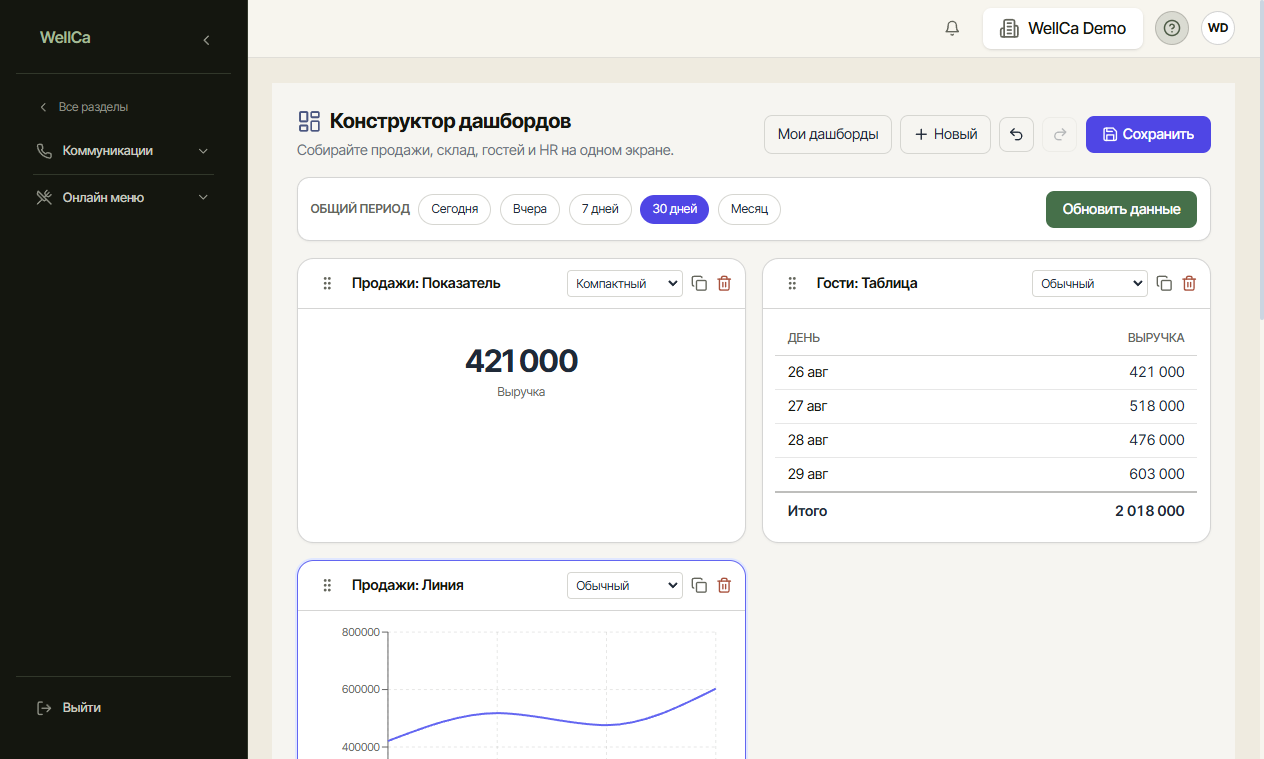Click the 26 авг table row
Viewport: 1264px width, 759px height.
point(986,372)
